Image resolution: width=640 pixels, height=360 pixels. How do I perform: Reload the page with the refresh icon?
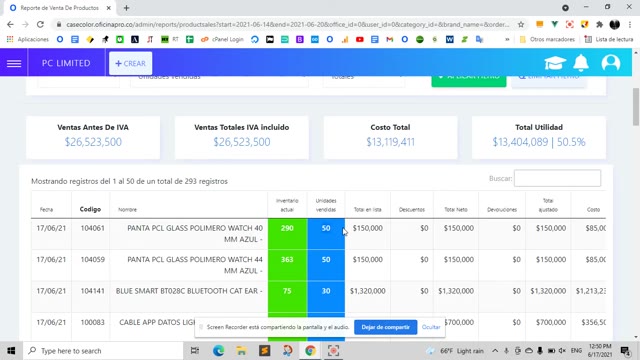40,24
